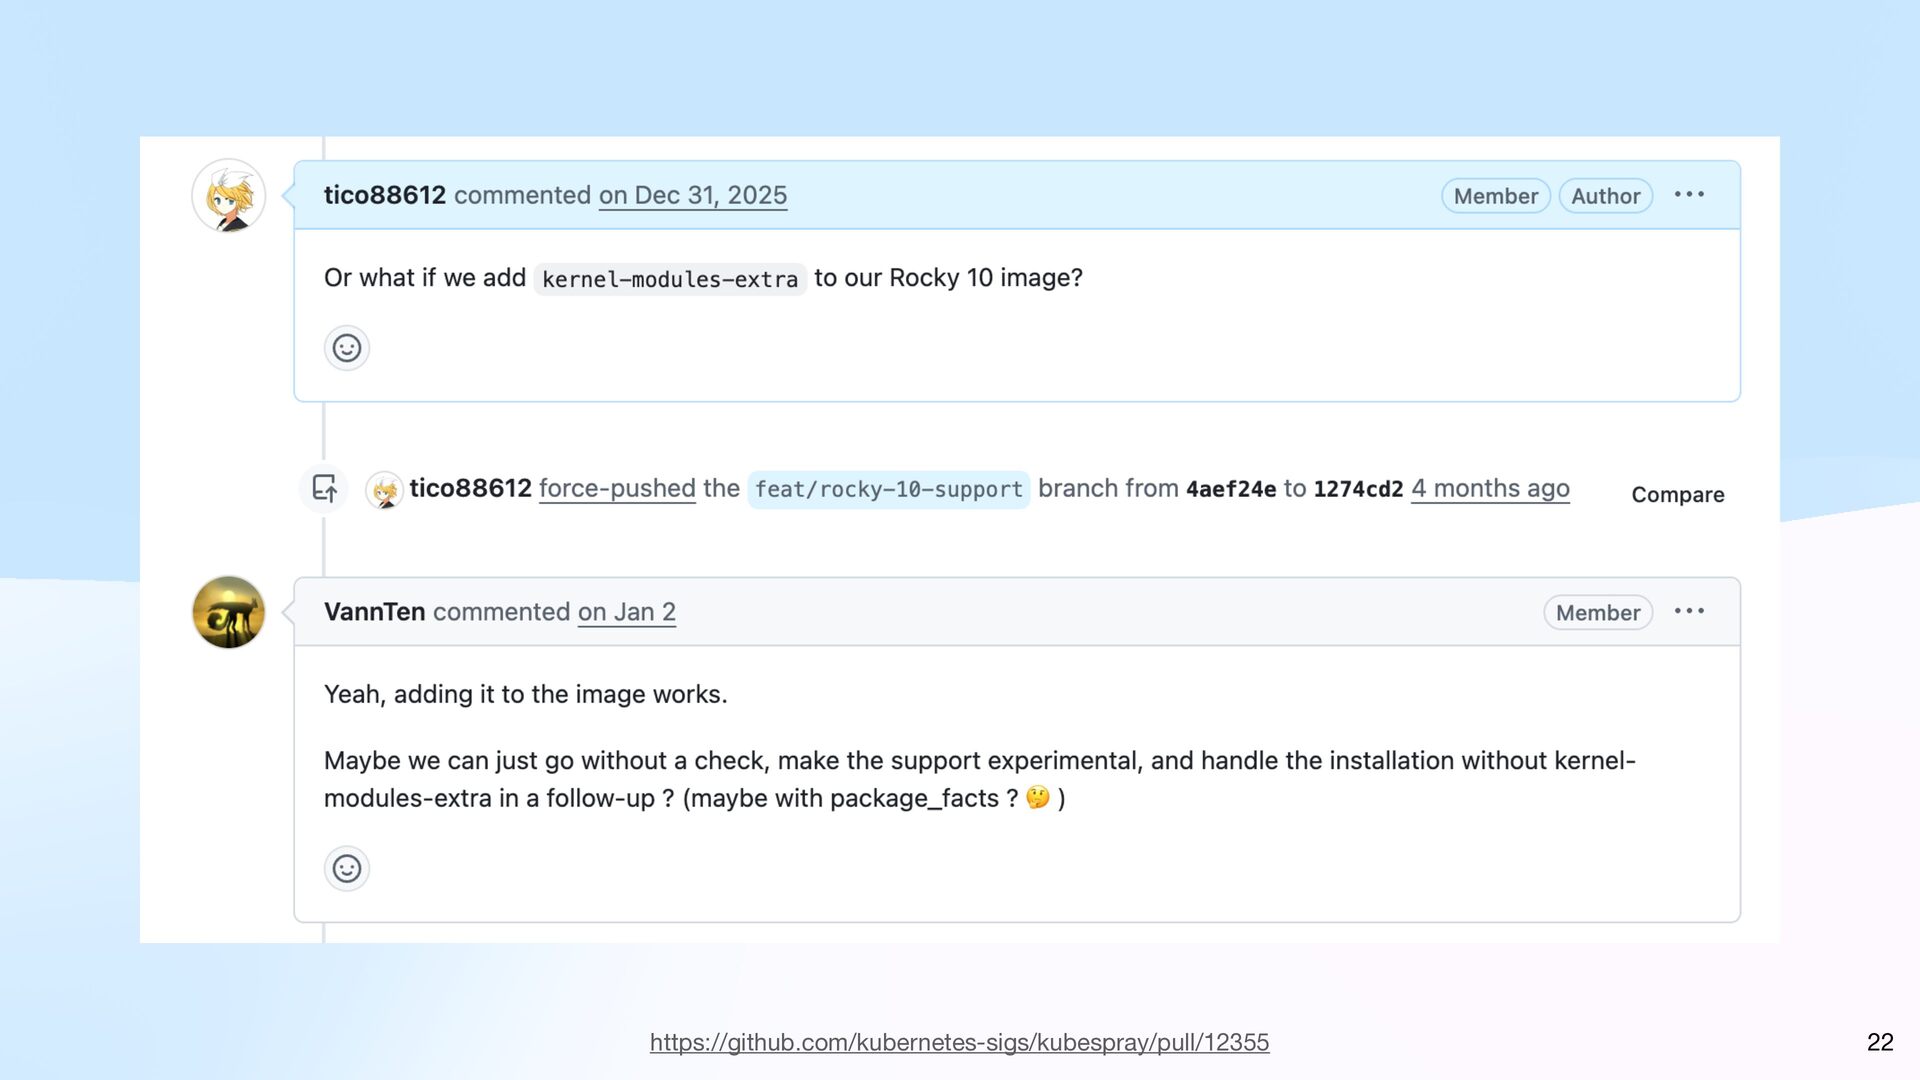
Task: Click the 'on Jan 2' timestamp
Action: click(626, 611)
